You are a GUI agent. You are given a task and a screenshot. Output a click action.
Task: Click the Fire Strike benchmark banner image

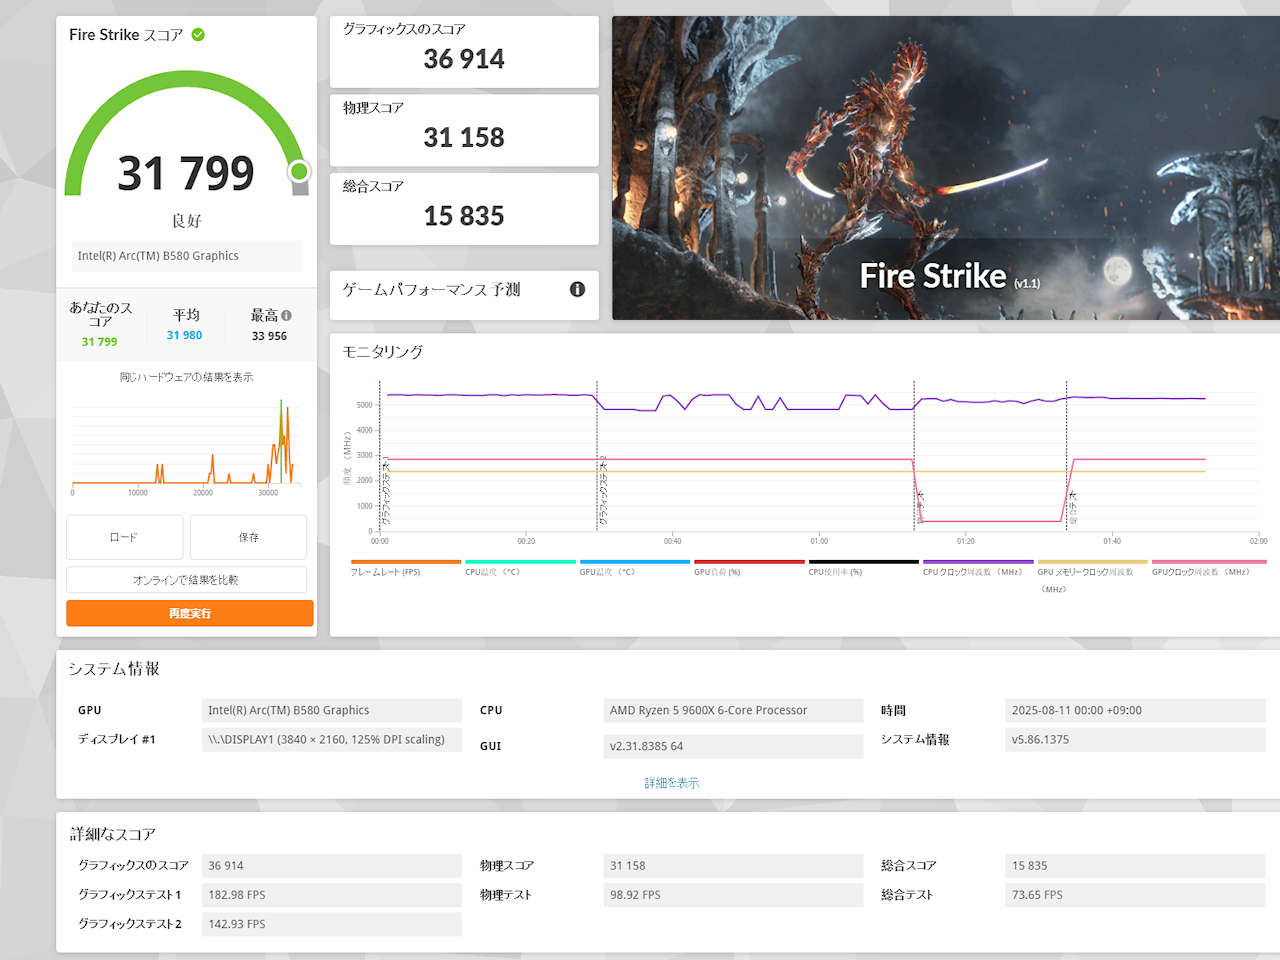point(946,168)
